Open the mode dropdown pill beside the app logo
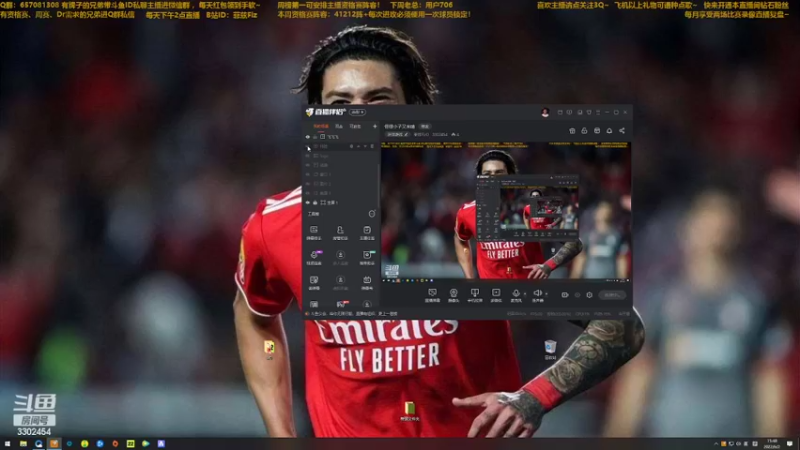Viewport: 800px width, 450px height. pos(357,112)
